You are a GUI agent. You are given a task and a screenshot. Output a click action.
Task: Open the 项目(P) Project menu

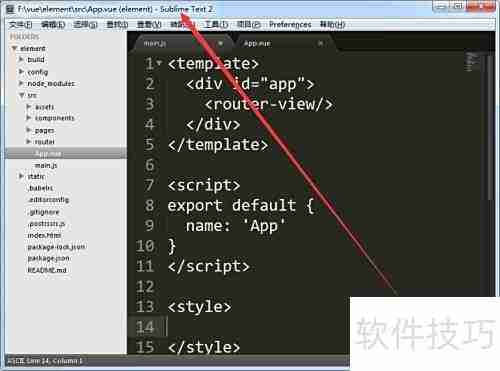[x=249, y=24]
